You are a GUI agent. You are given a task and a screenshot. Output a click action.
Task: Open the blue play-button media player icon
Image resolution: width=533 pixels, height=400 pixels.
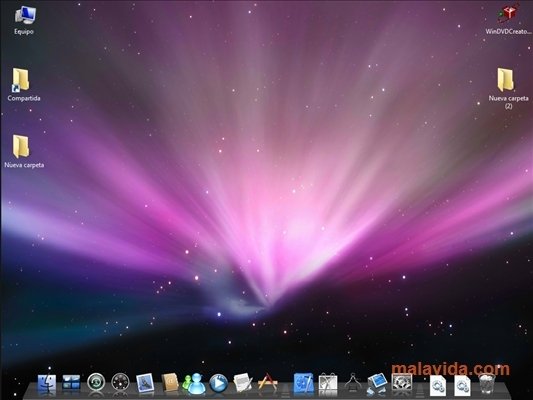[219, 384]
